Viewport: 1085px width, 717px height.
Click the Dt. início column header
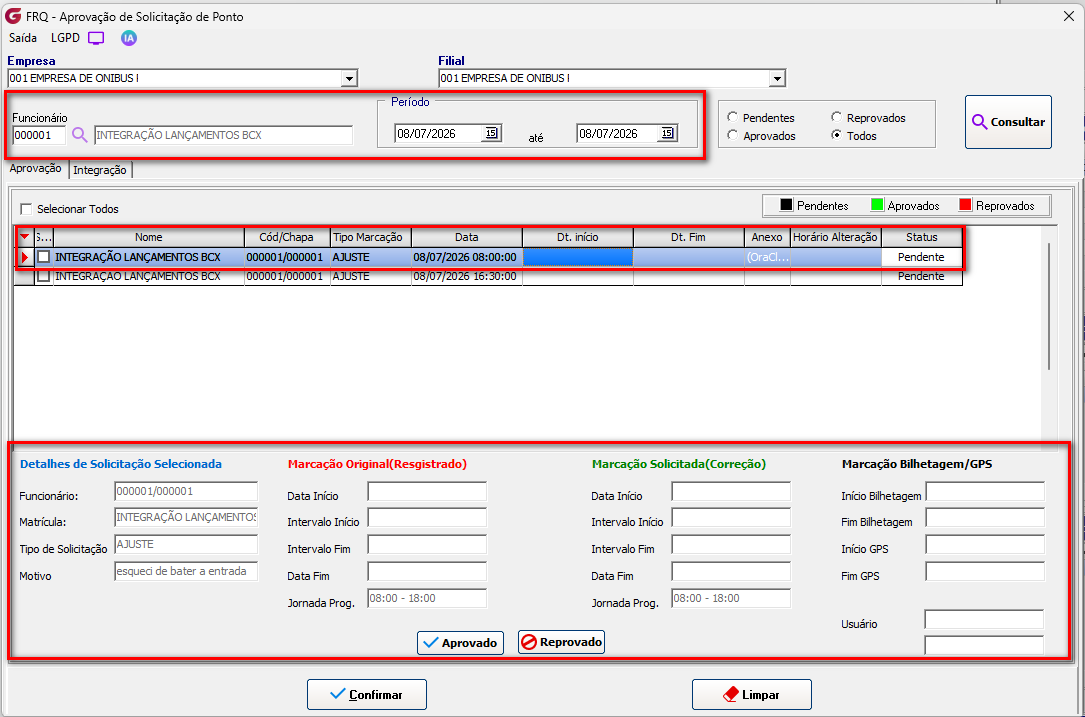[x=578, y=237]
